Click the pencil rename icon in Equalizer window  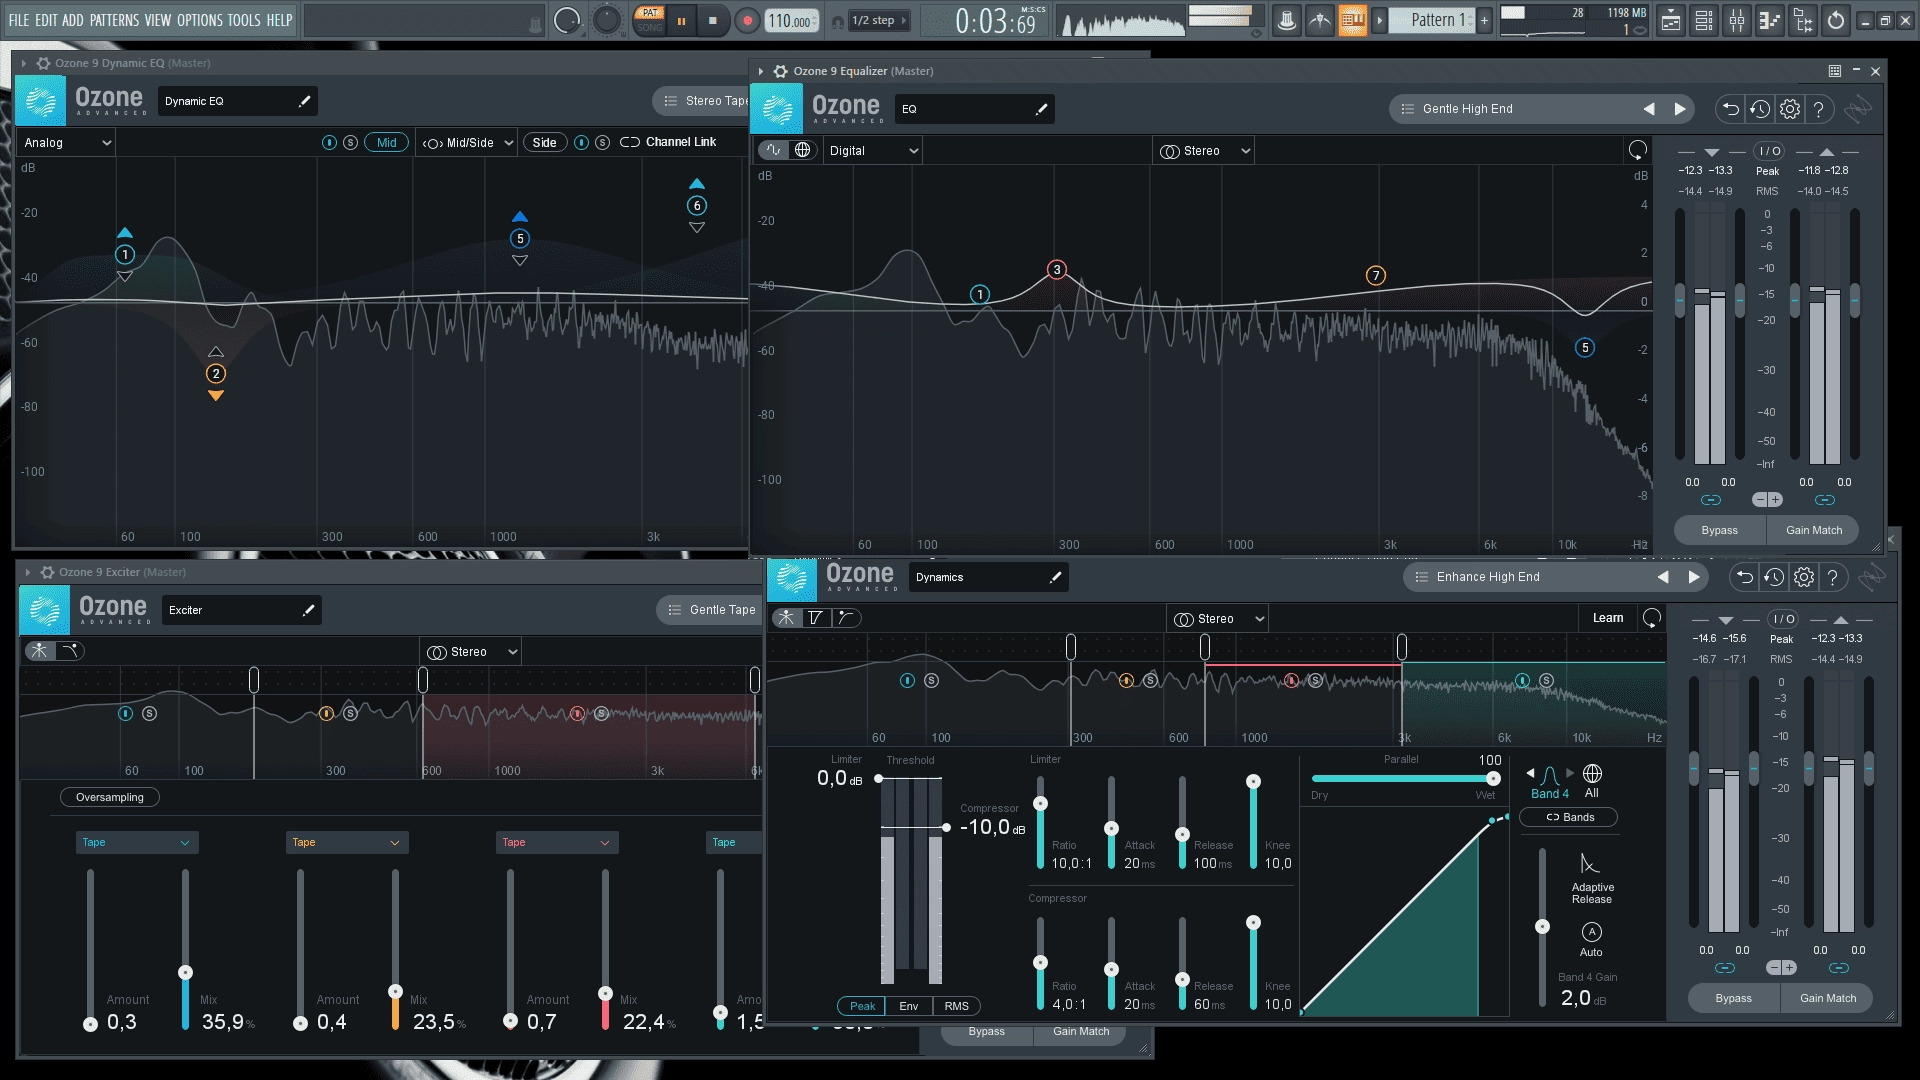[x=1042, y=109]
